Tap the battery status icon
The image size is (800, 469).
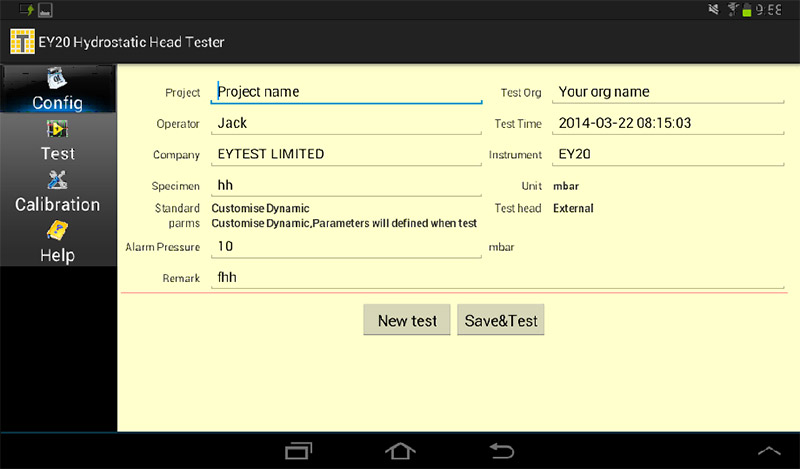[746, 10]
